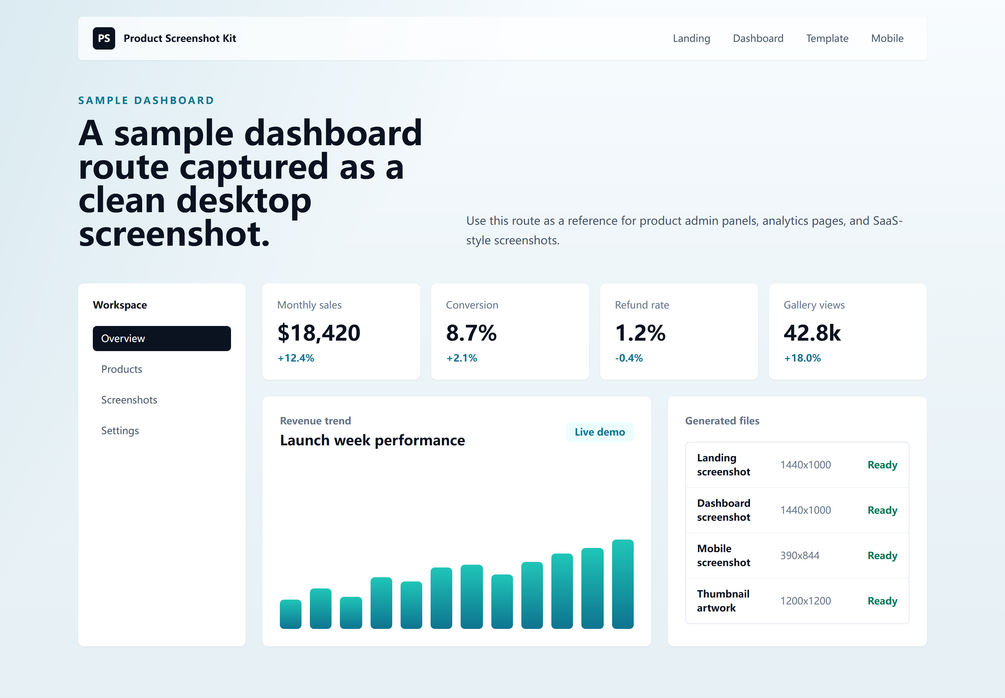Click the PS logo icon

(x=104, y=38)
